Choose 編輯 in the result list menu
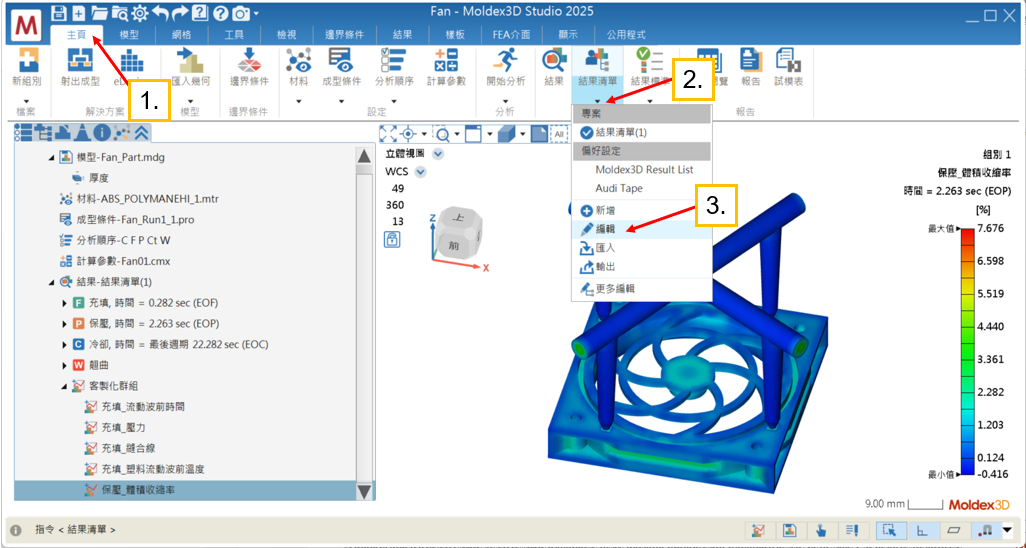The height and width of the screenshot is (548, 1026). [x=641, y=229]
